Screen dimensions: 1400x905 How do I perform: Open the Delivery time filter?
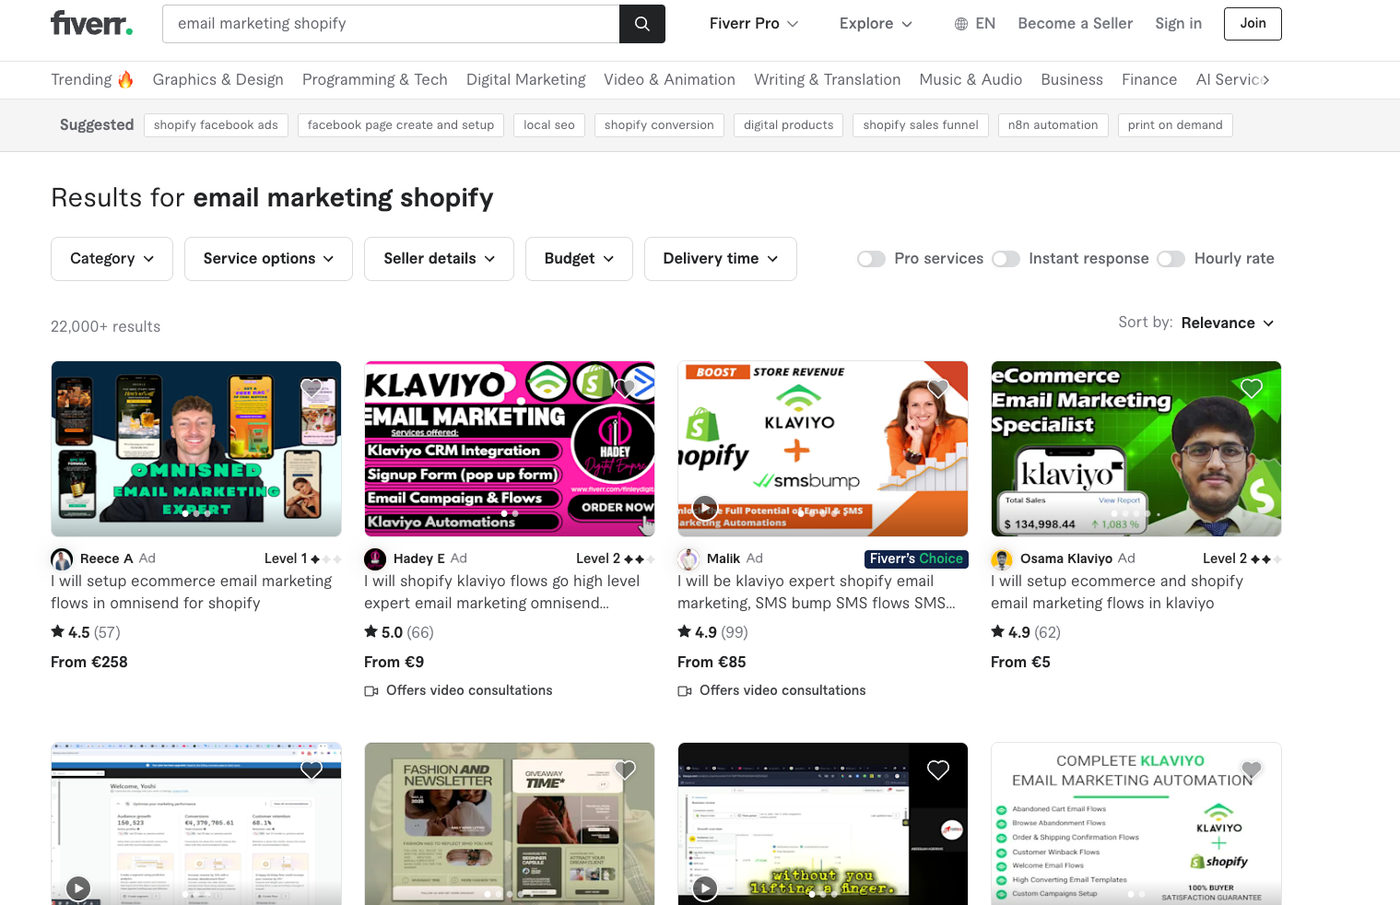click(720, 259)
